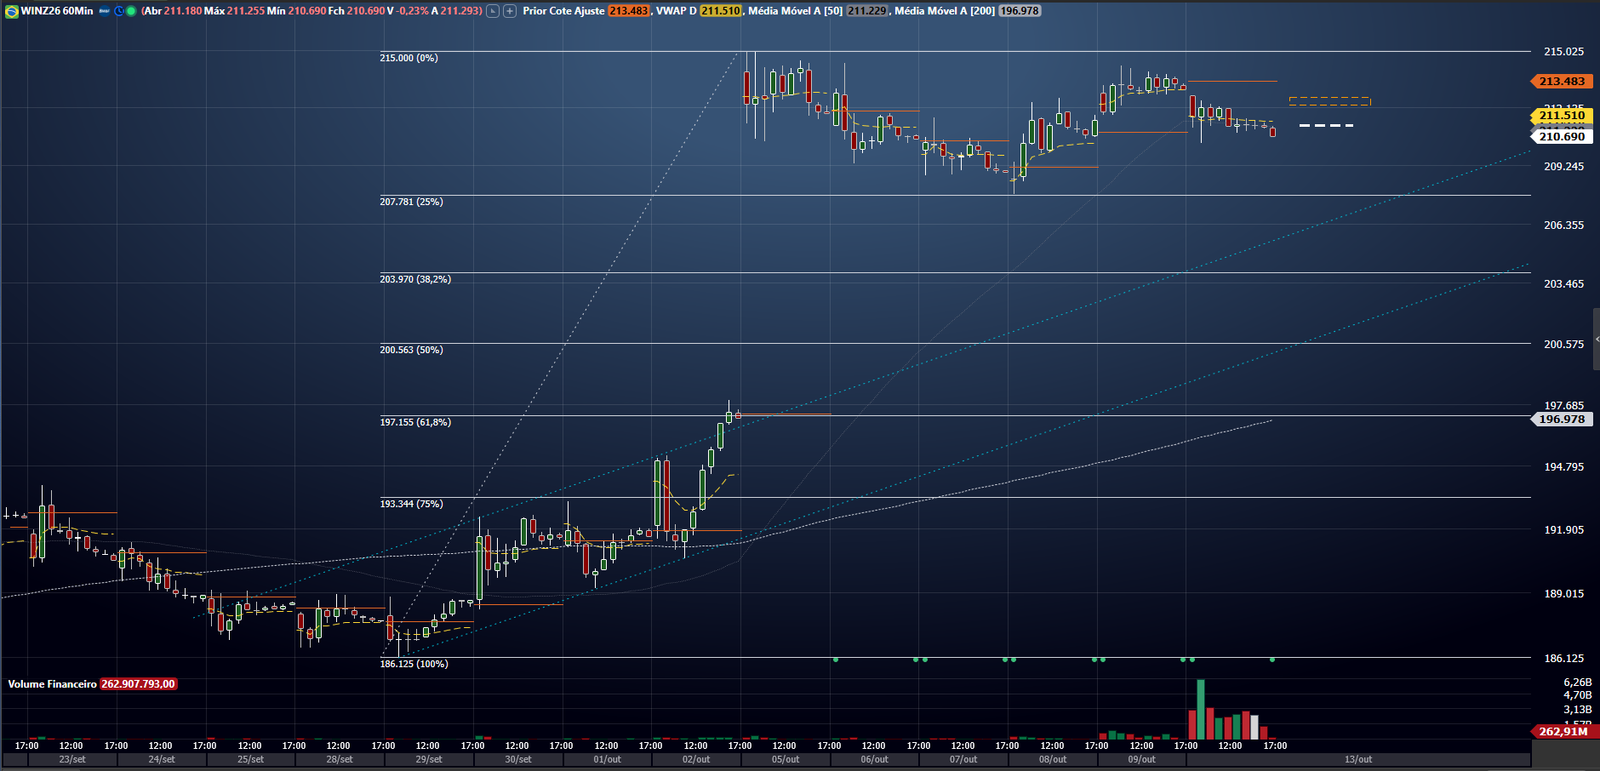
Task: Click the exchange badge icon after 60Min
Action: tap(104, 11)
